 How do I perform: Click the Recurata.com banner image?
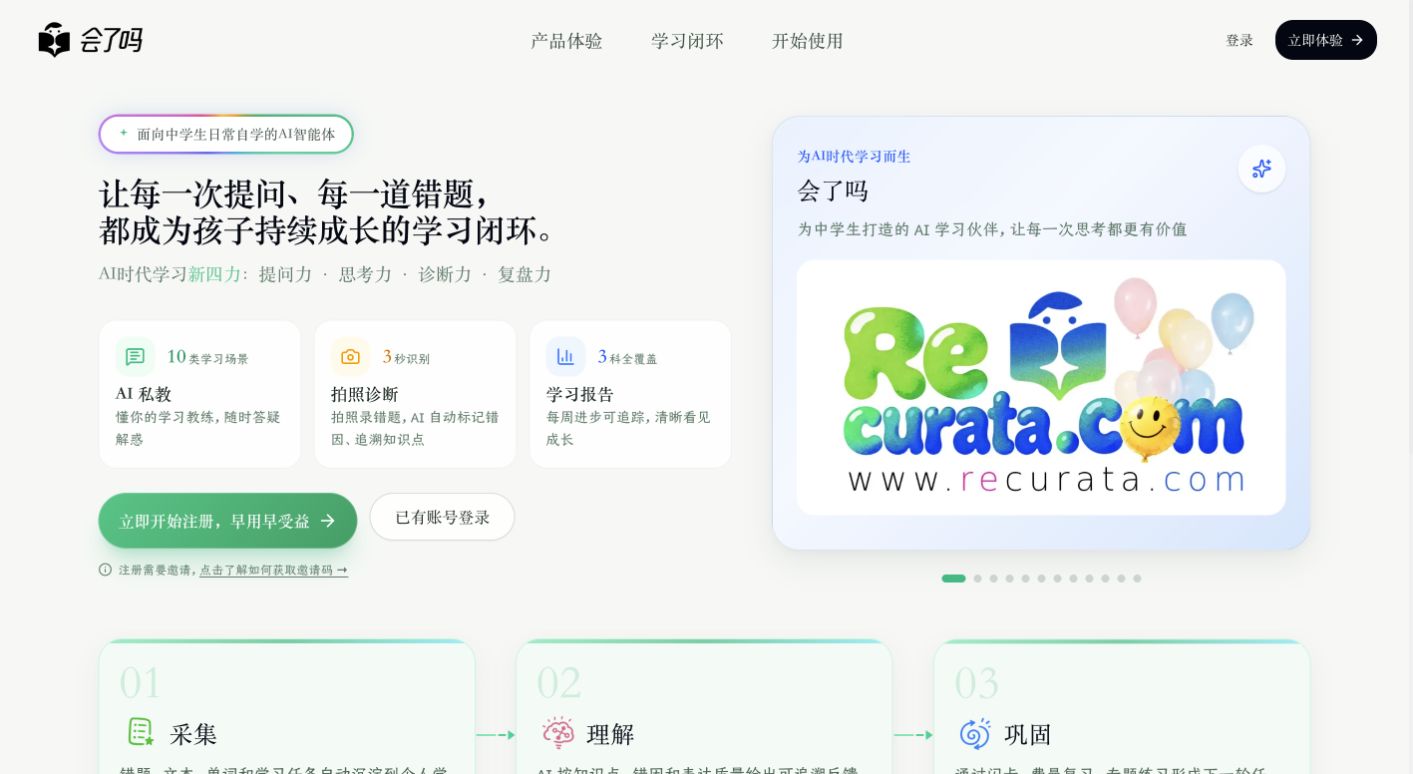pos(1041,388)
